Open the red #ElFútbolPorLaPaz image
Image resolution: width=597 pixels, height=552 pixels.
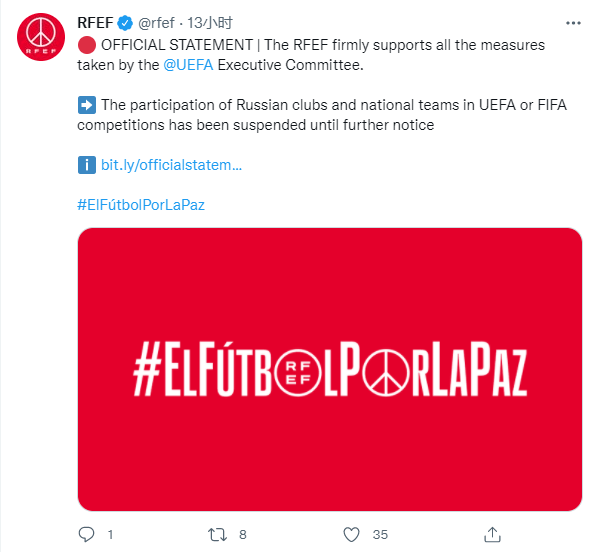pos(330,369)
